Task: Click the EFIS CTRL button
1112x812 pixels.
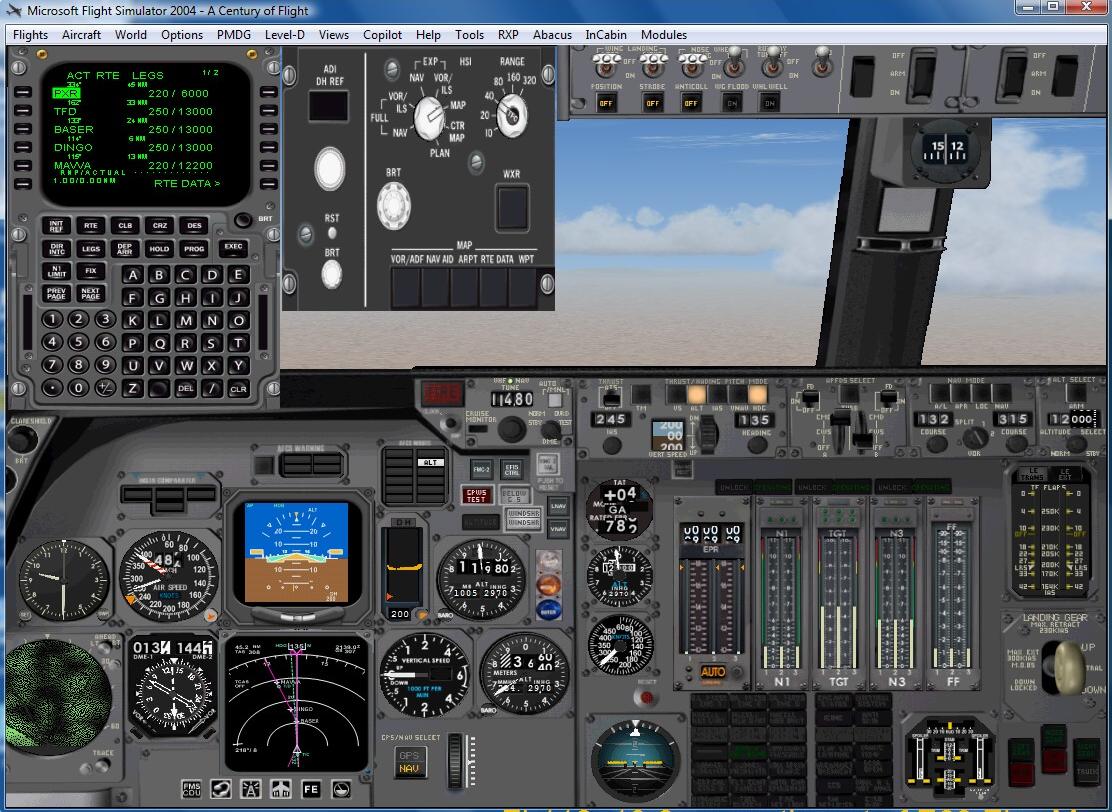Action: click(511, 469)
